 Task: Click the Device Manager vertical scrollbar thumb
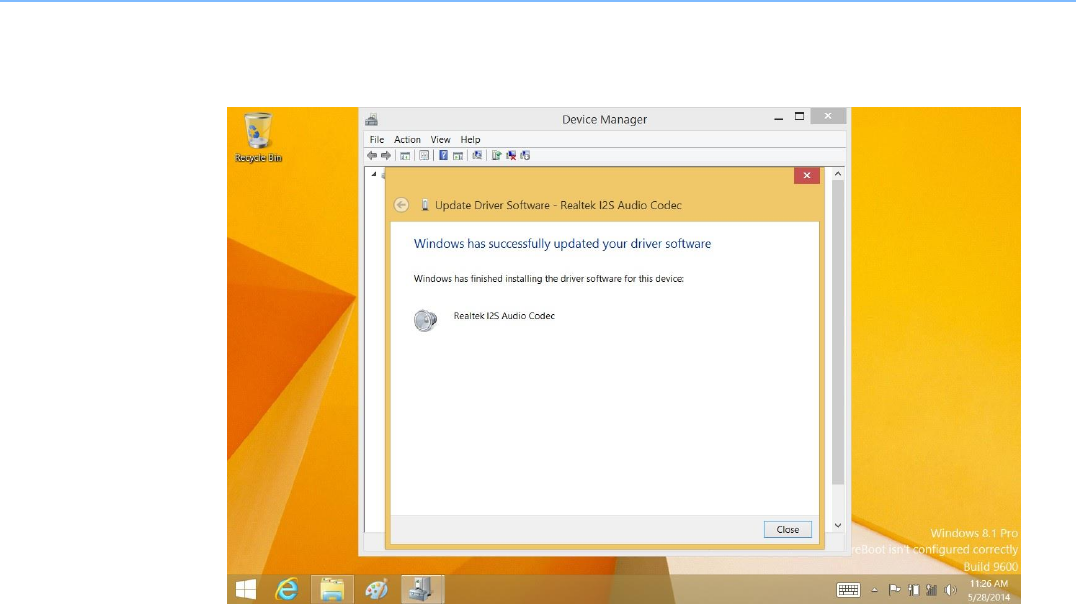[837, 333]
